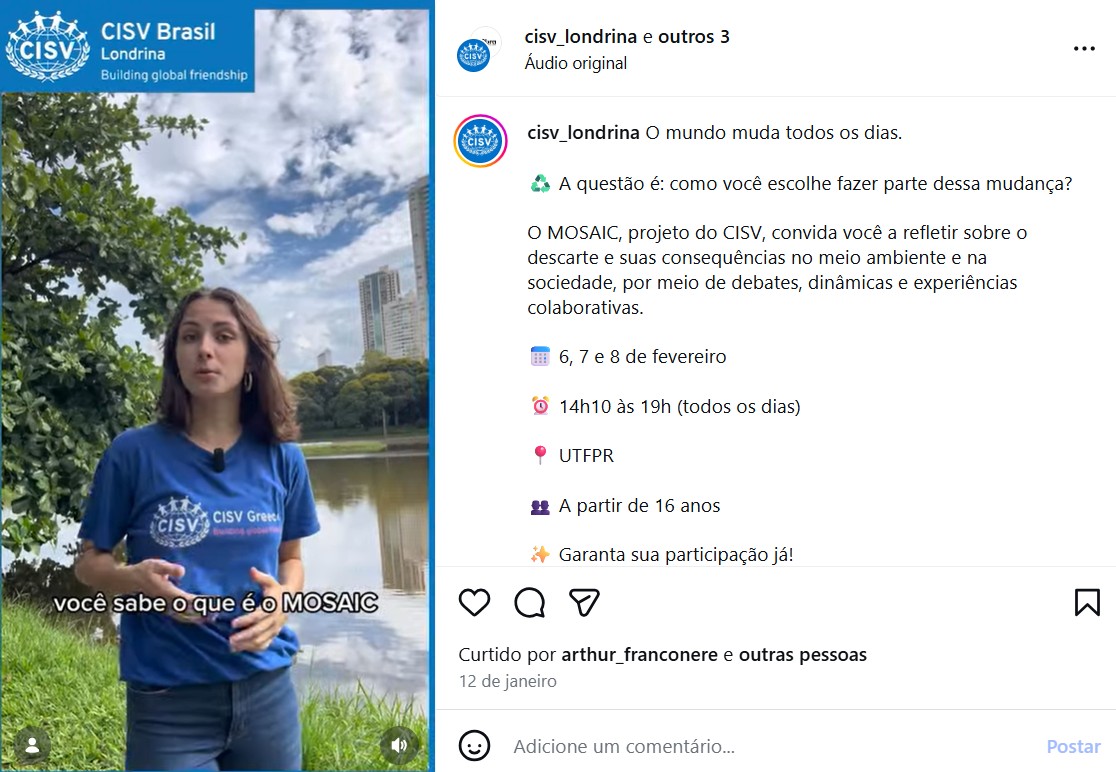View cisv_londrina story avatar in caption
The image size is (1116, 772).
(480, 141)
